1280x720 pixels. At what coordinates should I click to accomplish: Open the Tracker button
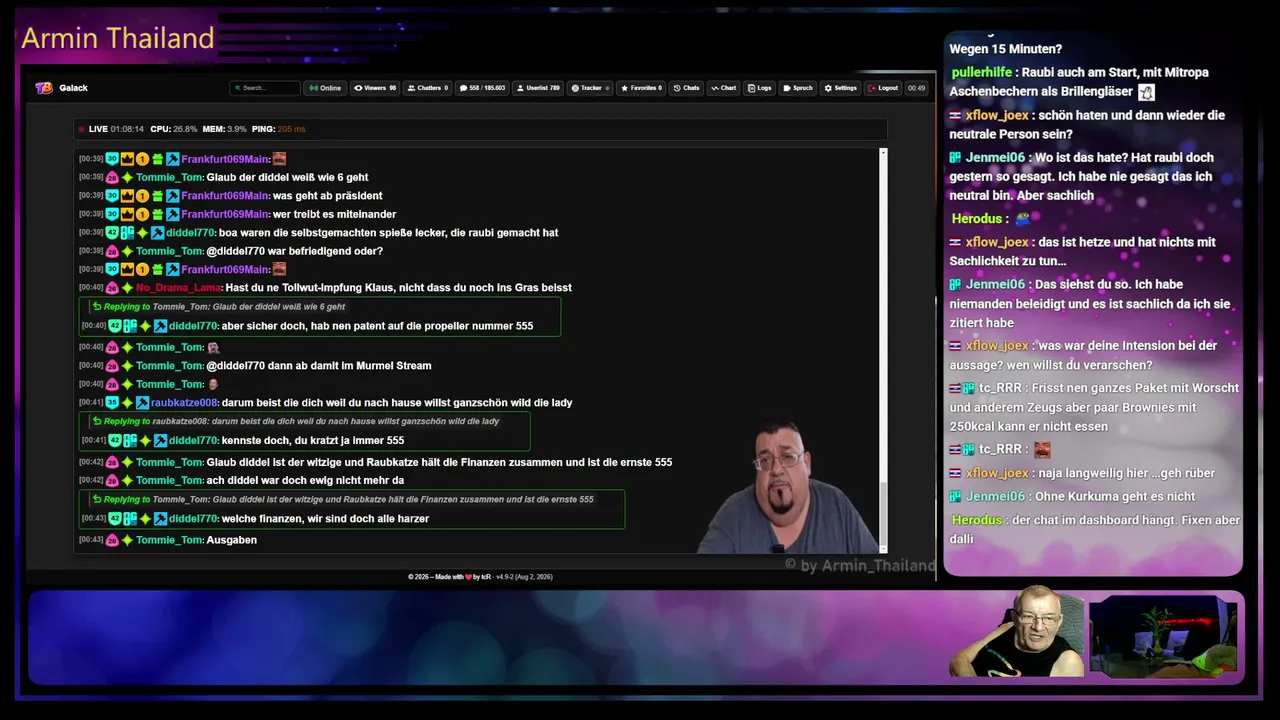click(x=591, y=88)
